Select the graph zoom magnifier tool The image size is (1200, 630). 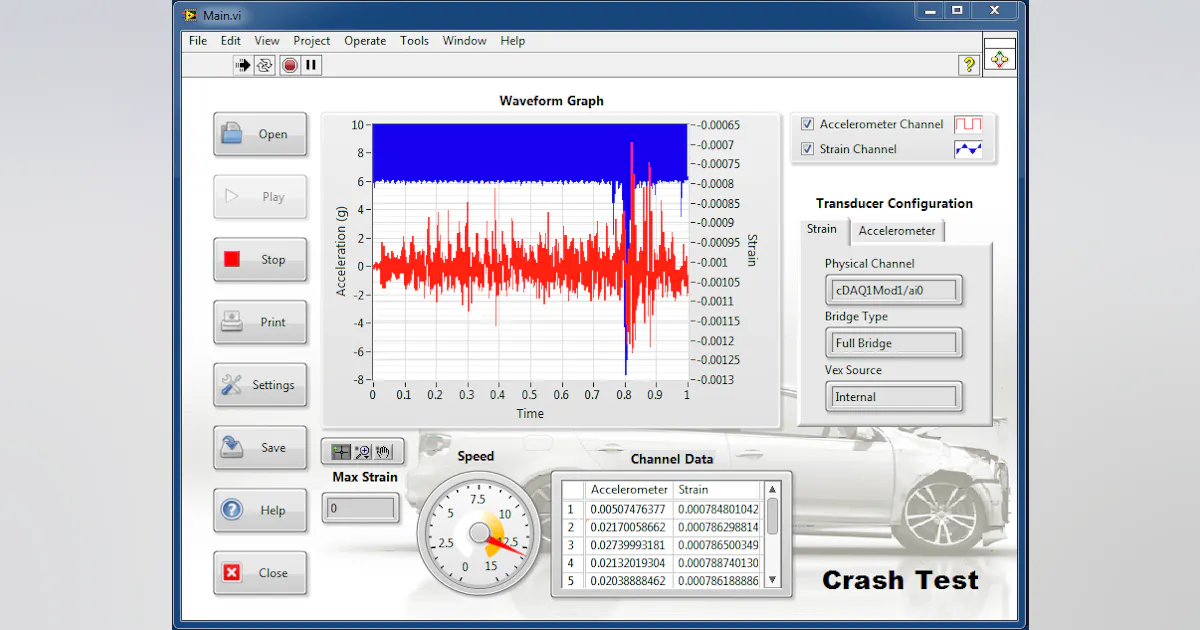[363, 452]
